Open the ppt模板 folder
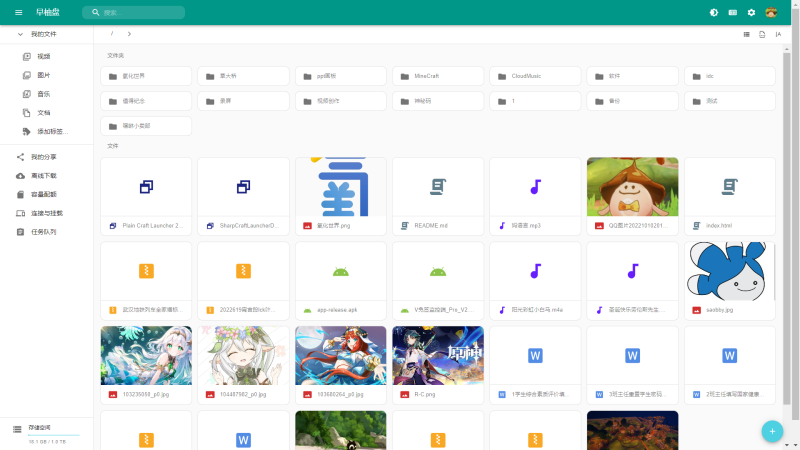 (x=340, y=76)
